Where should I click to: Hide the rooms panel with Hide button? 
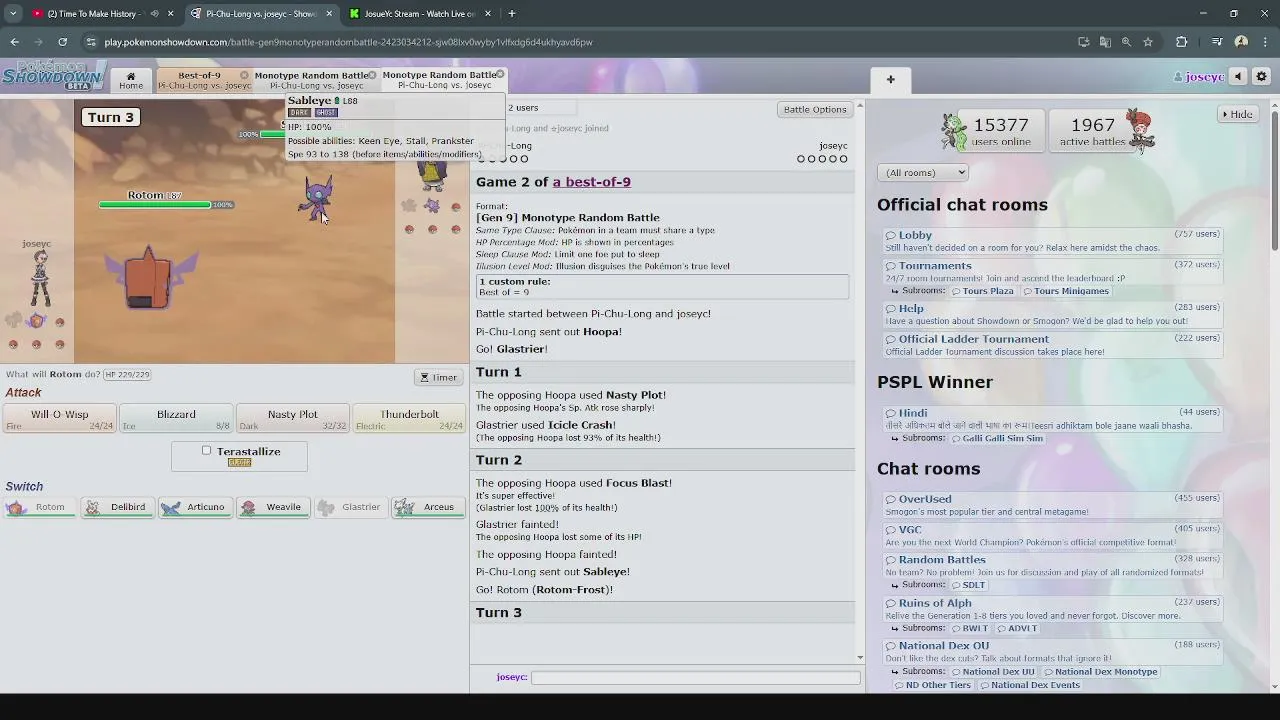[x=1237, y=114]
